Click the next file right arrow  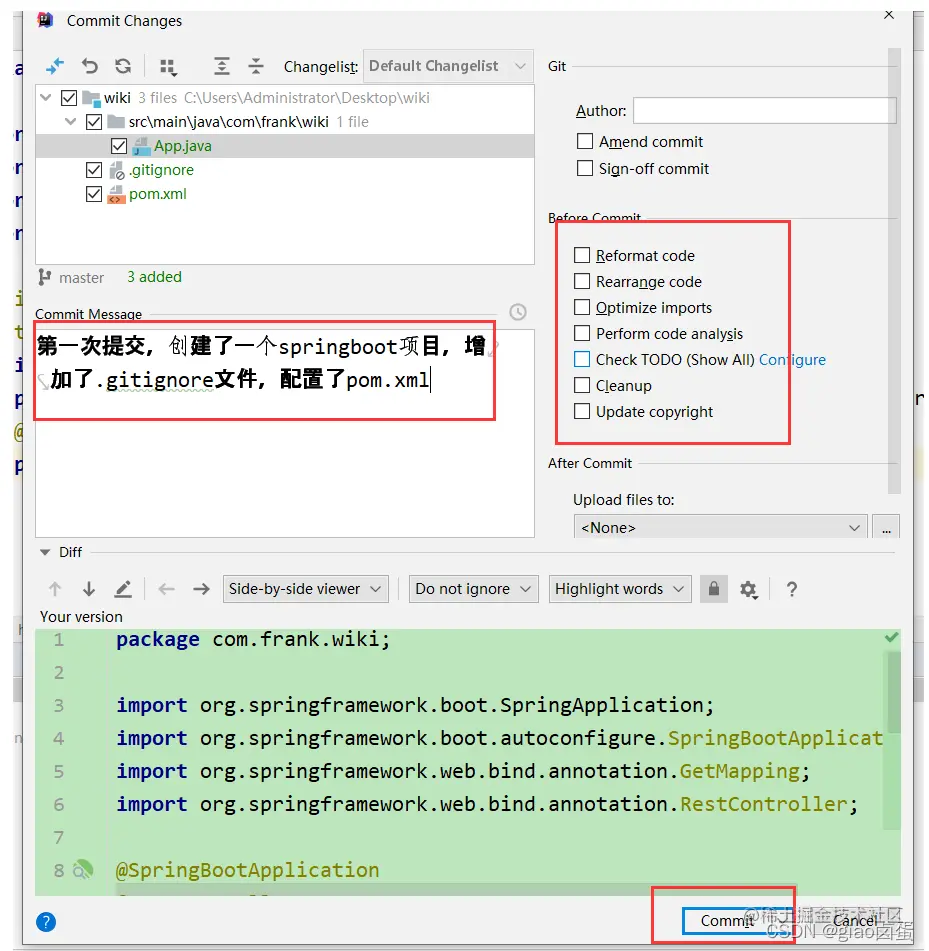(x=201, y=589)
